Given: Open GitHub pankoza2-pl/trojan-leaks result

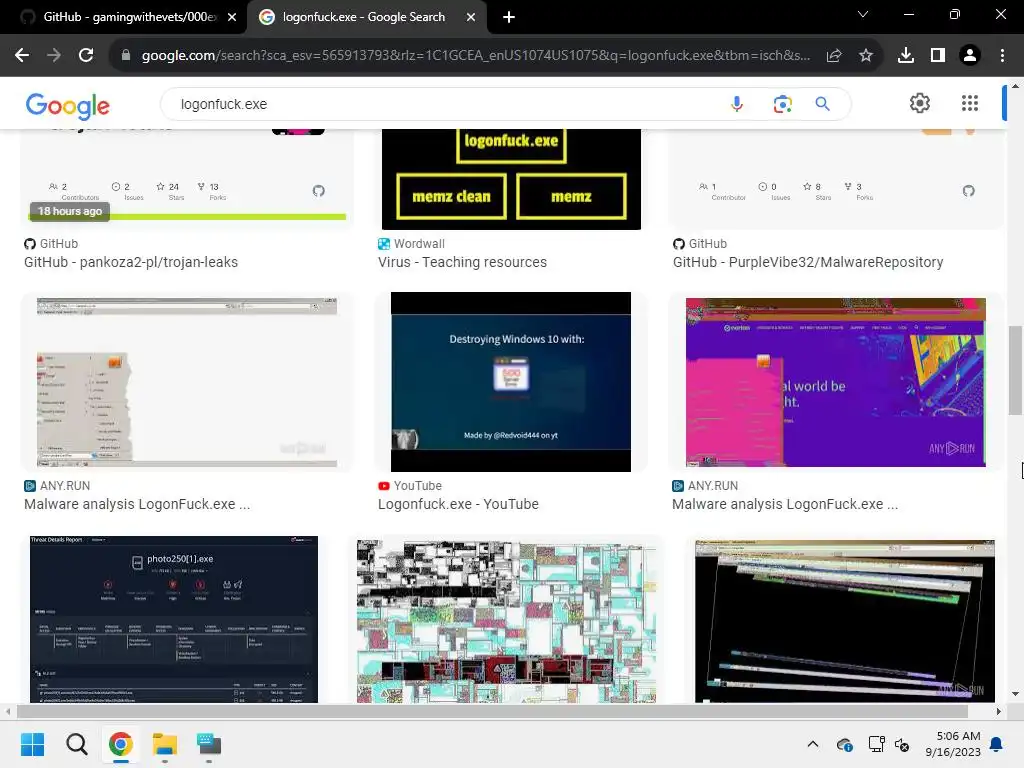Looking at the screenshot, I should pyautogui.click(x=131, y=262).
